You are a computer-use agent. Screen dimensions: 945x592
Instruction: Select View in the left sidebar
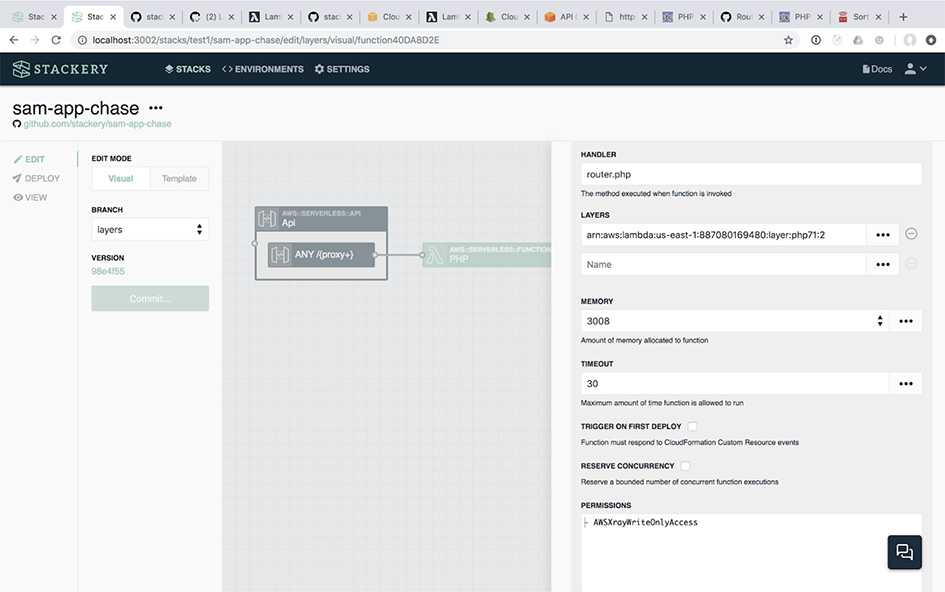coord(30,197)
